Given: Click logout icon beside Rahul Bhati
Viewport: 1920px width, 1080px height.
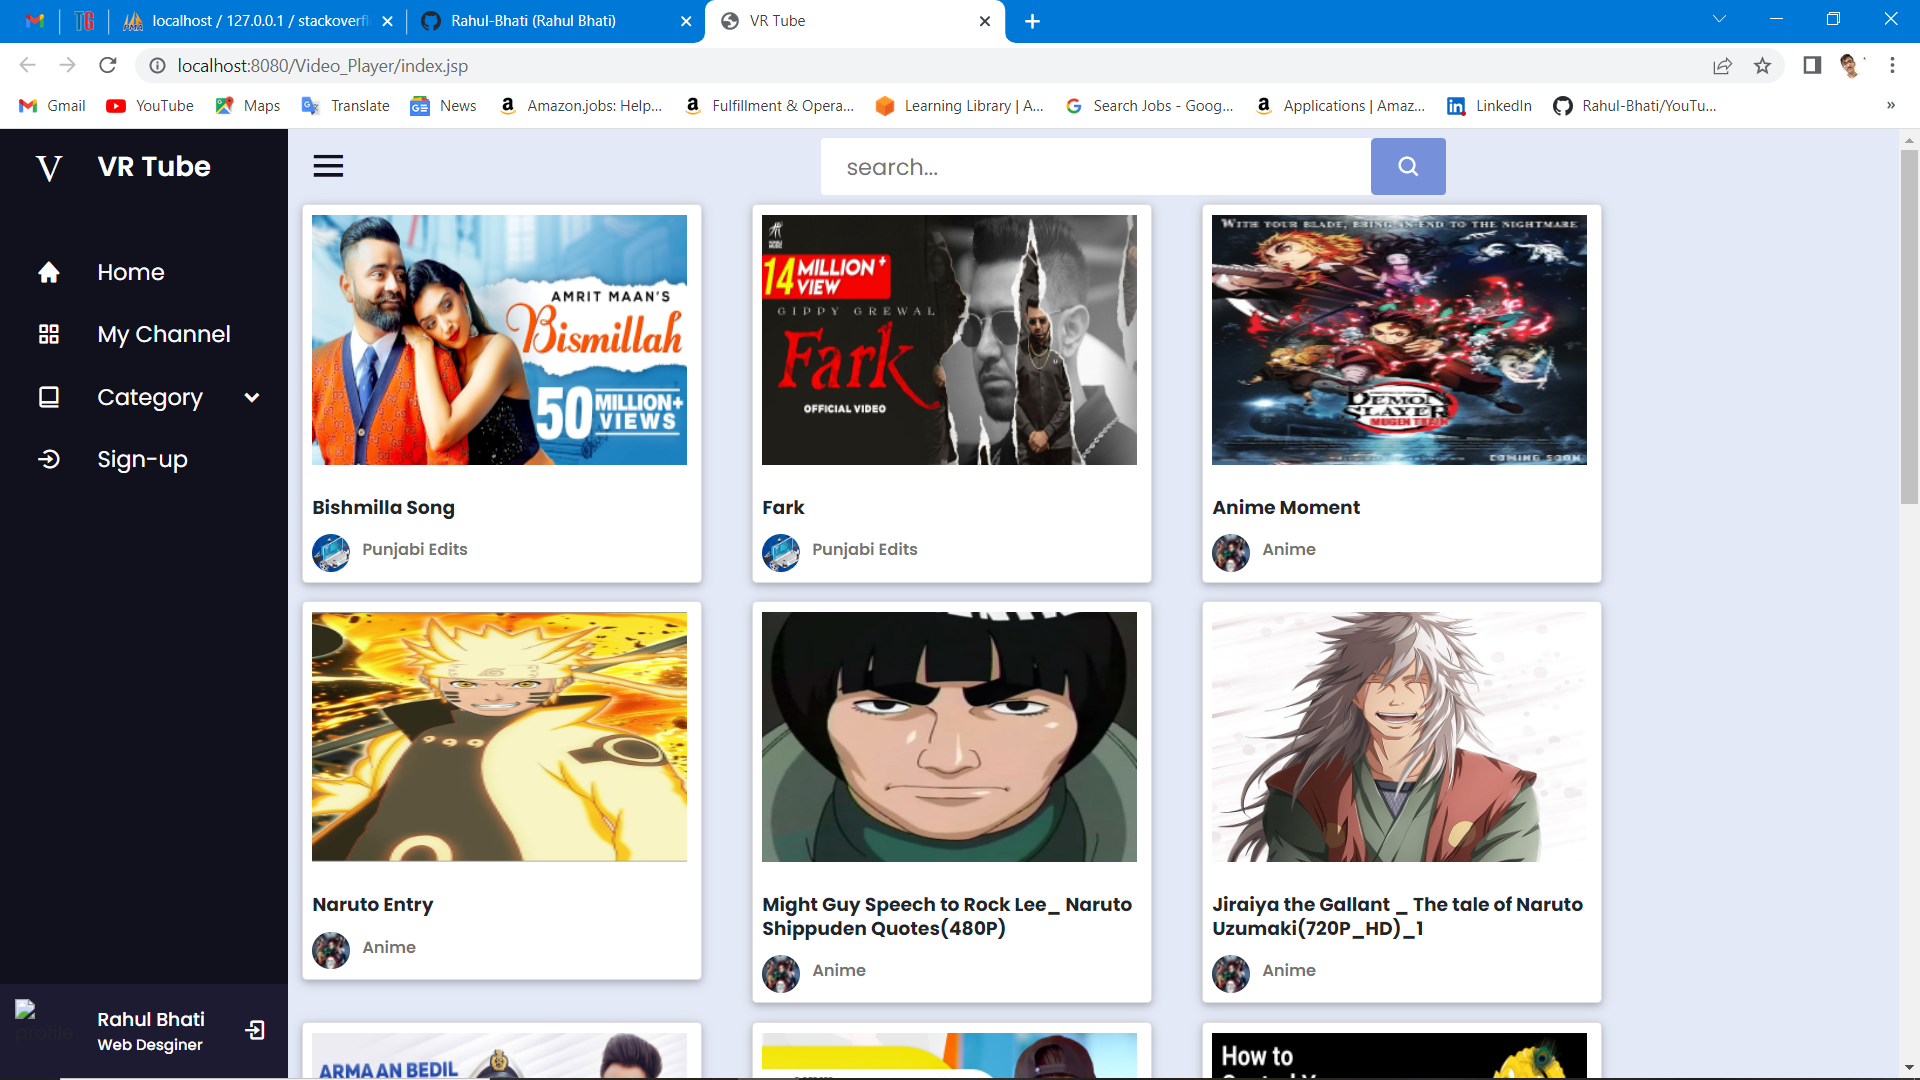Looking at the screenshot, I should click(256, 1030).
